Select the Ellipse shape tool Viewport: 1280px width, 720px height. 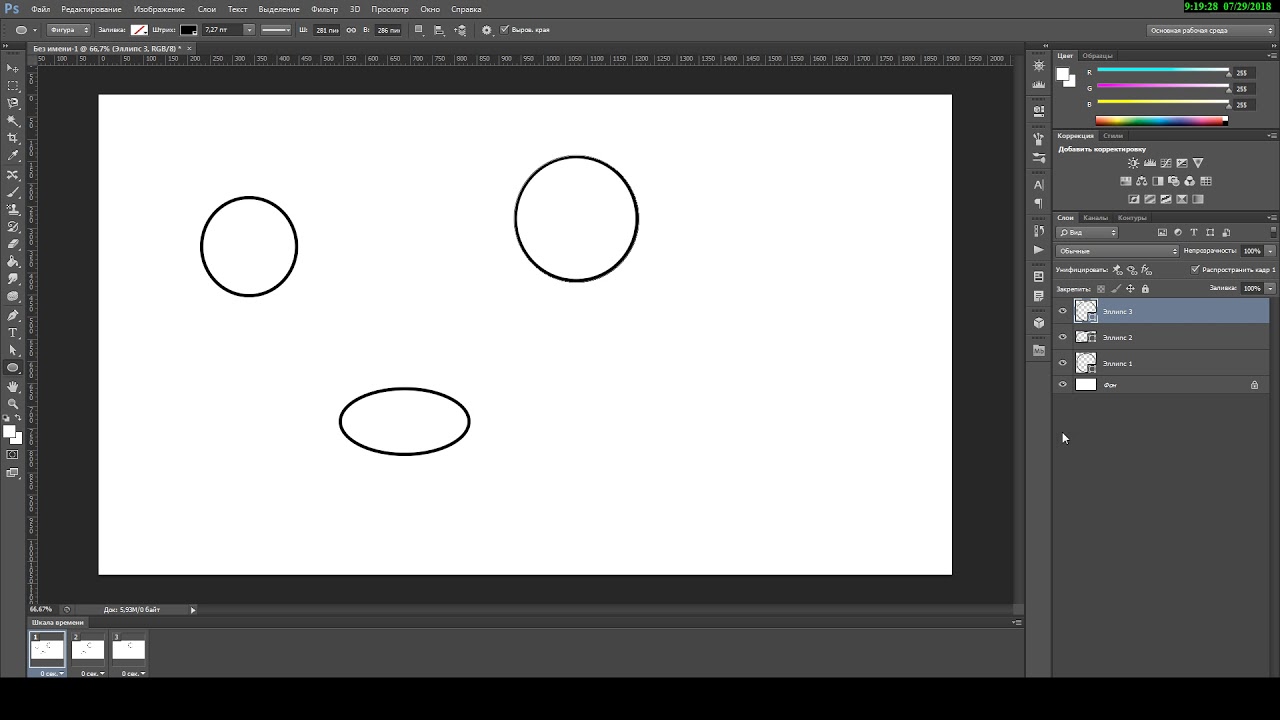click(x=13, y=368)
